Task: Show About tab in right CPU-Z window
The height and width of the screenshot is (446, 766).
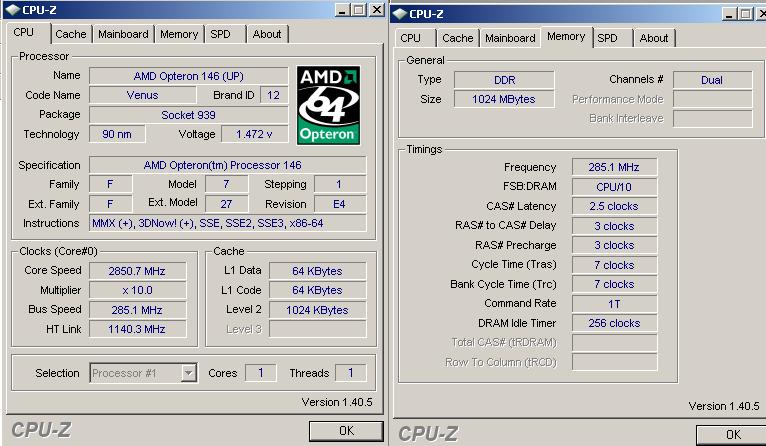Action: [x=654, y=38]
